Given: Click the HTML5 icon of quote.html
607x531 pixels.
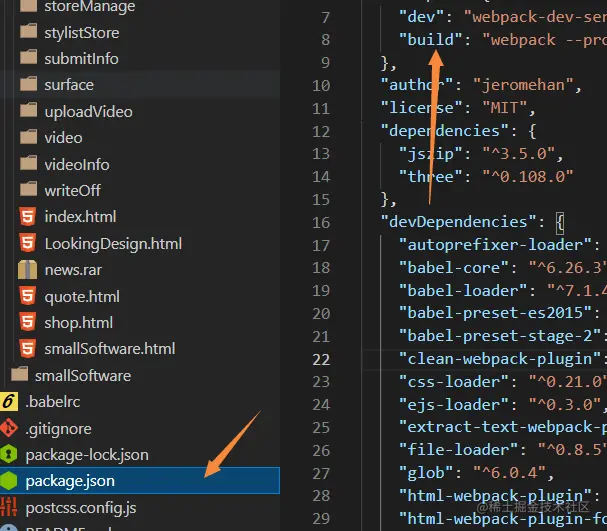Looking at the screenshot, I should (x=27, y=296).
